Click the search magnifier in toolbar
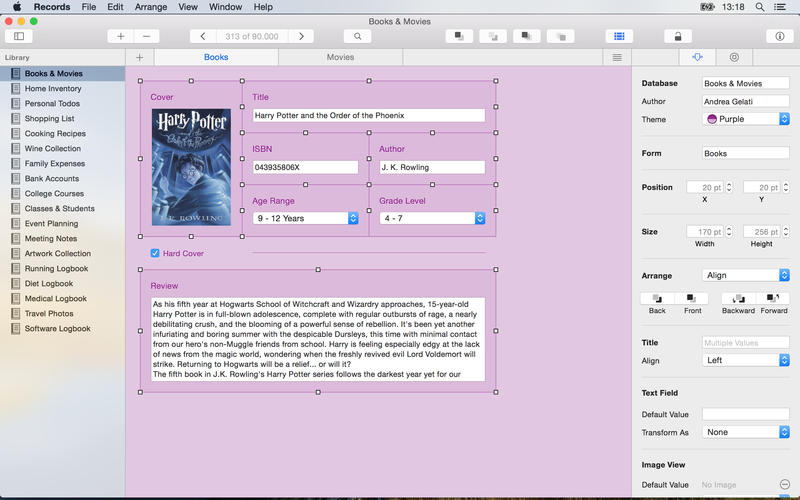The height and width of the screenshot is (500, 800). click(357, 36)
